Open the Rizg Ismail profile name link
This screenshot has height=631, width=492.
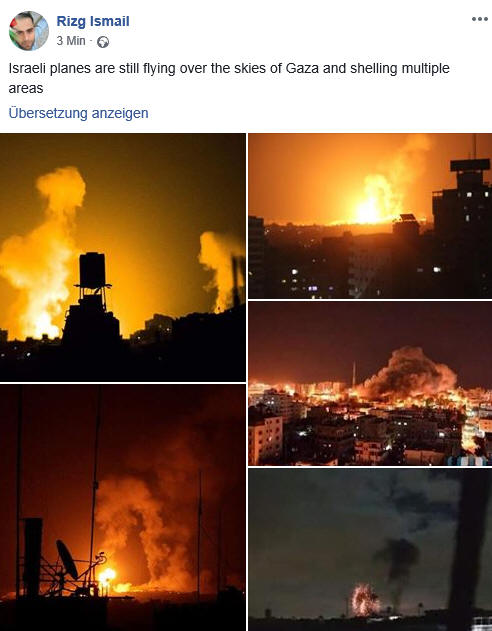point(93,21)
